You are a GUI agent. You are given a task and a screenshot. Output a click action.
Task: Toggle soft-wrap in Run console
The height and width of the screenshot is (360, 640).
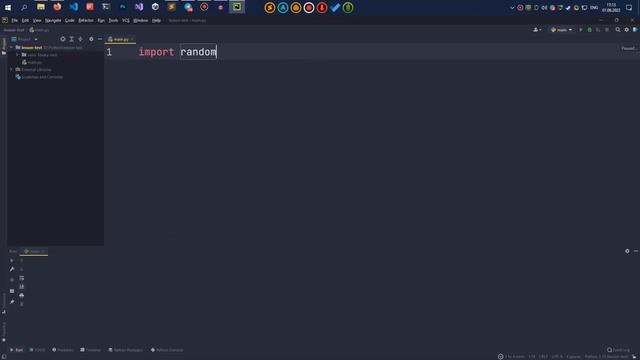[22, 278]
